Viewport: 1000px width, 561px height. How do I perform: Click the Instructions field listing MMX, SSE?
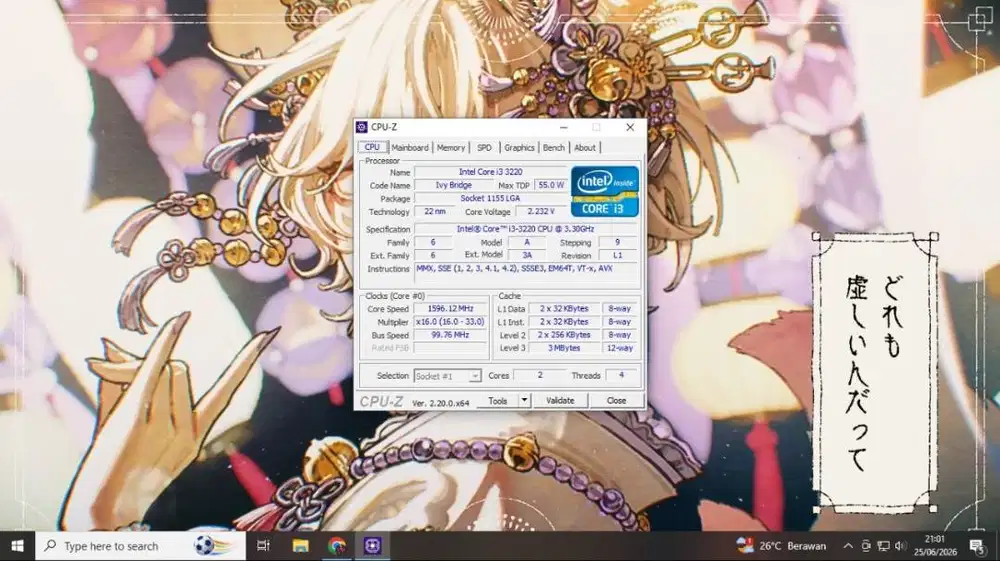526,275
